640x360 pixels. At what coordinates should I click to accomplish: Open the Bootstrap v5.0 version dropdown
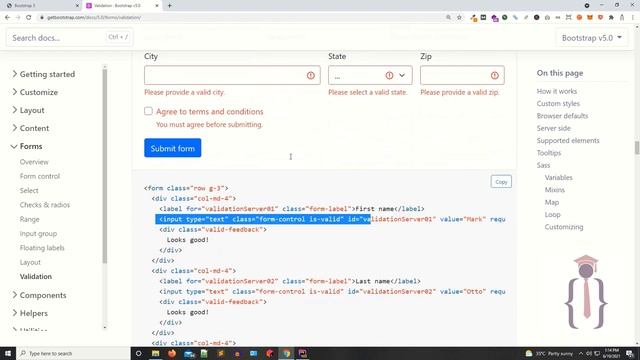click(x=591, y=38)
